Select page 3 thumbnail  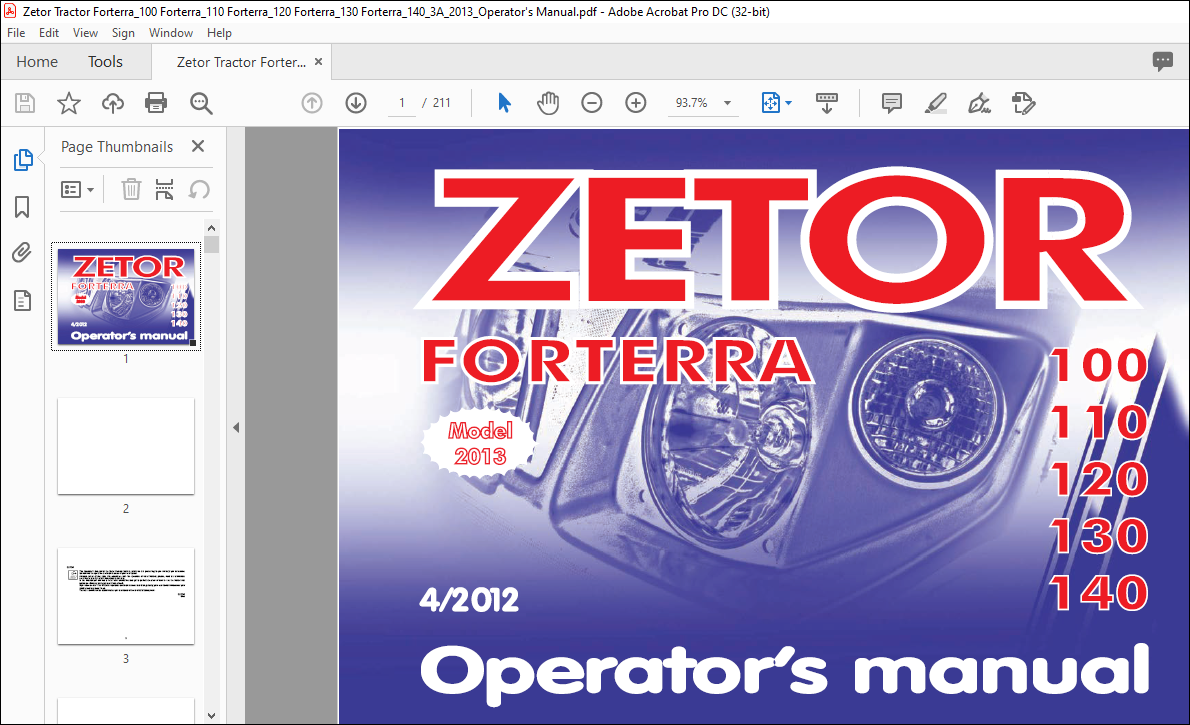(126, 596)
